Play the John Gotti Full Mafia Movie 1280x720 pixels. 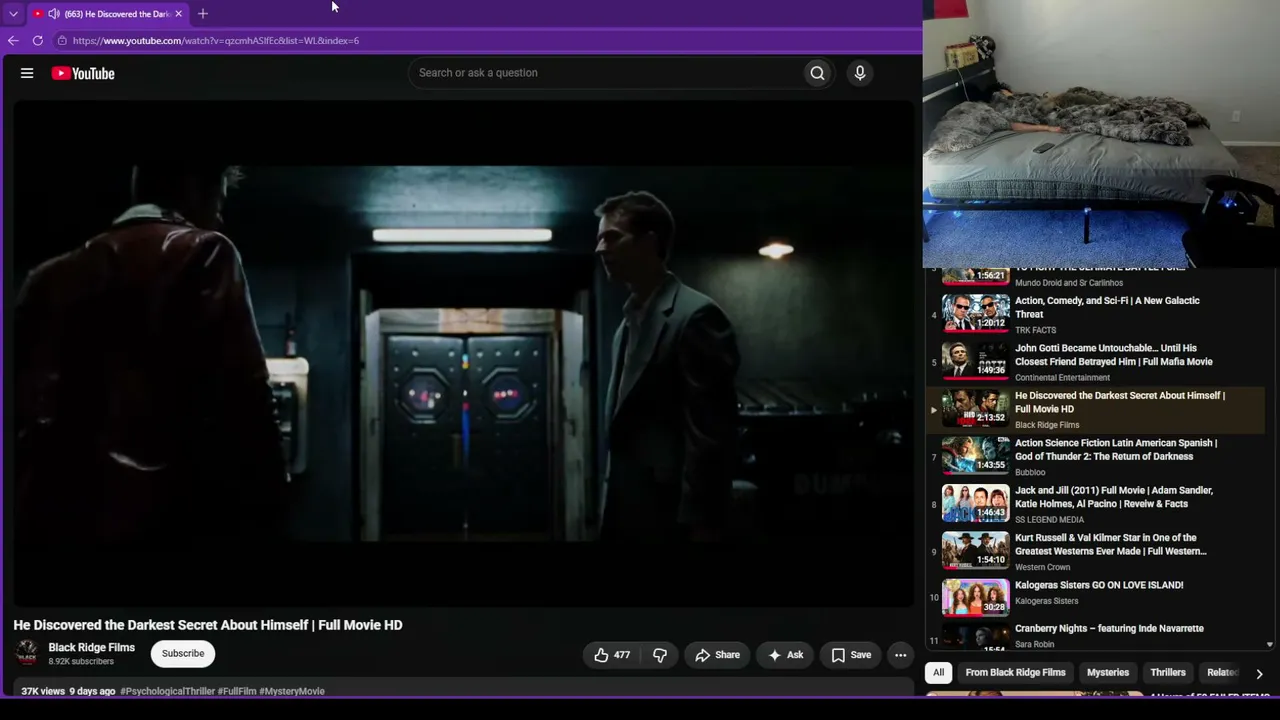(x=1114, y=355)
